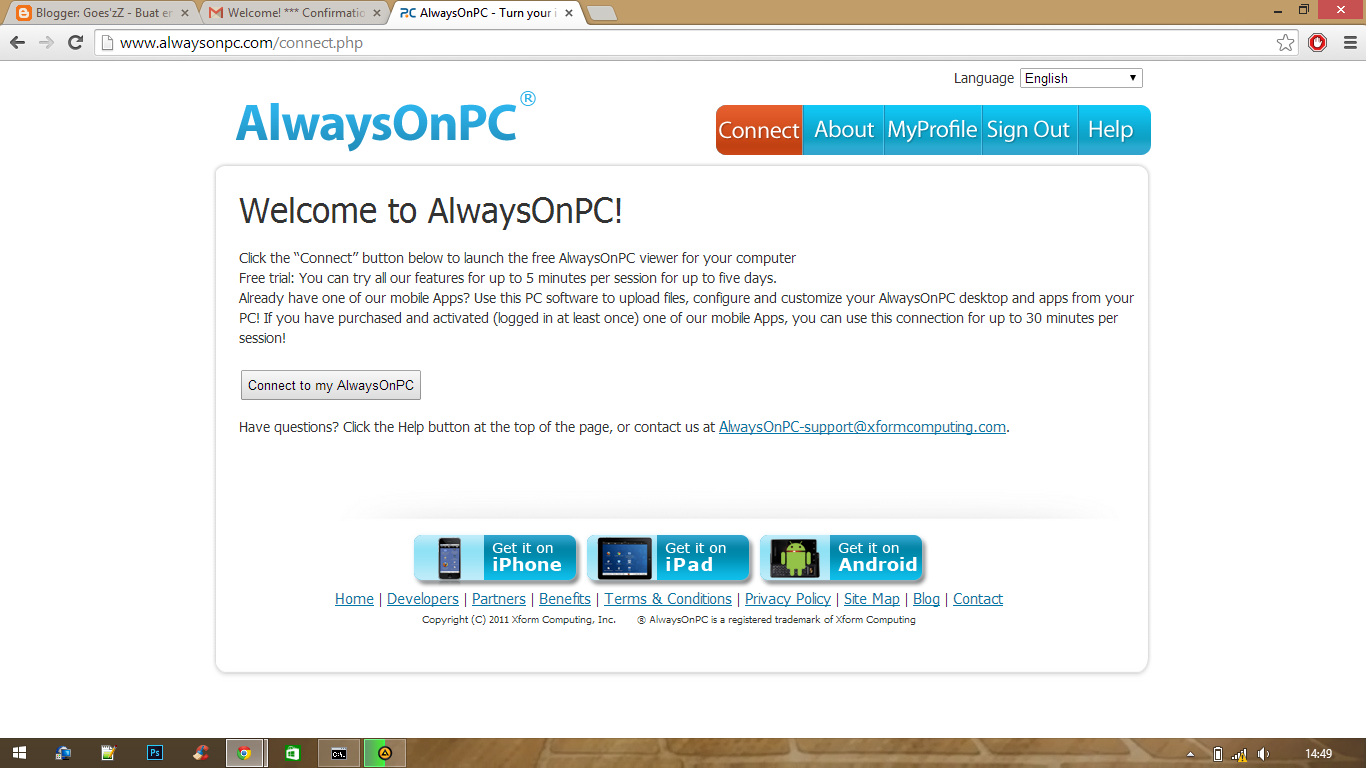Click the yellow triangle app taskbar icon

pos(385,753)
